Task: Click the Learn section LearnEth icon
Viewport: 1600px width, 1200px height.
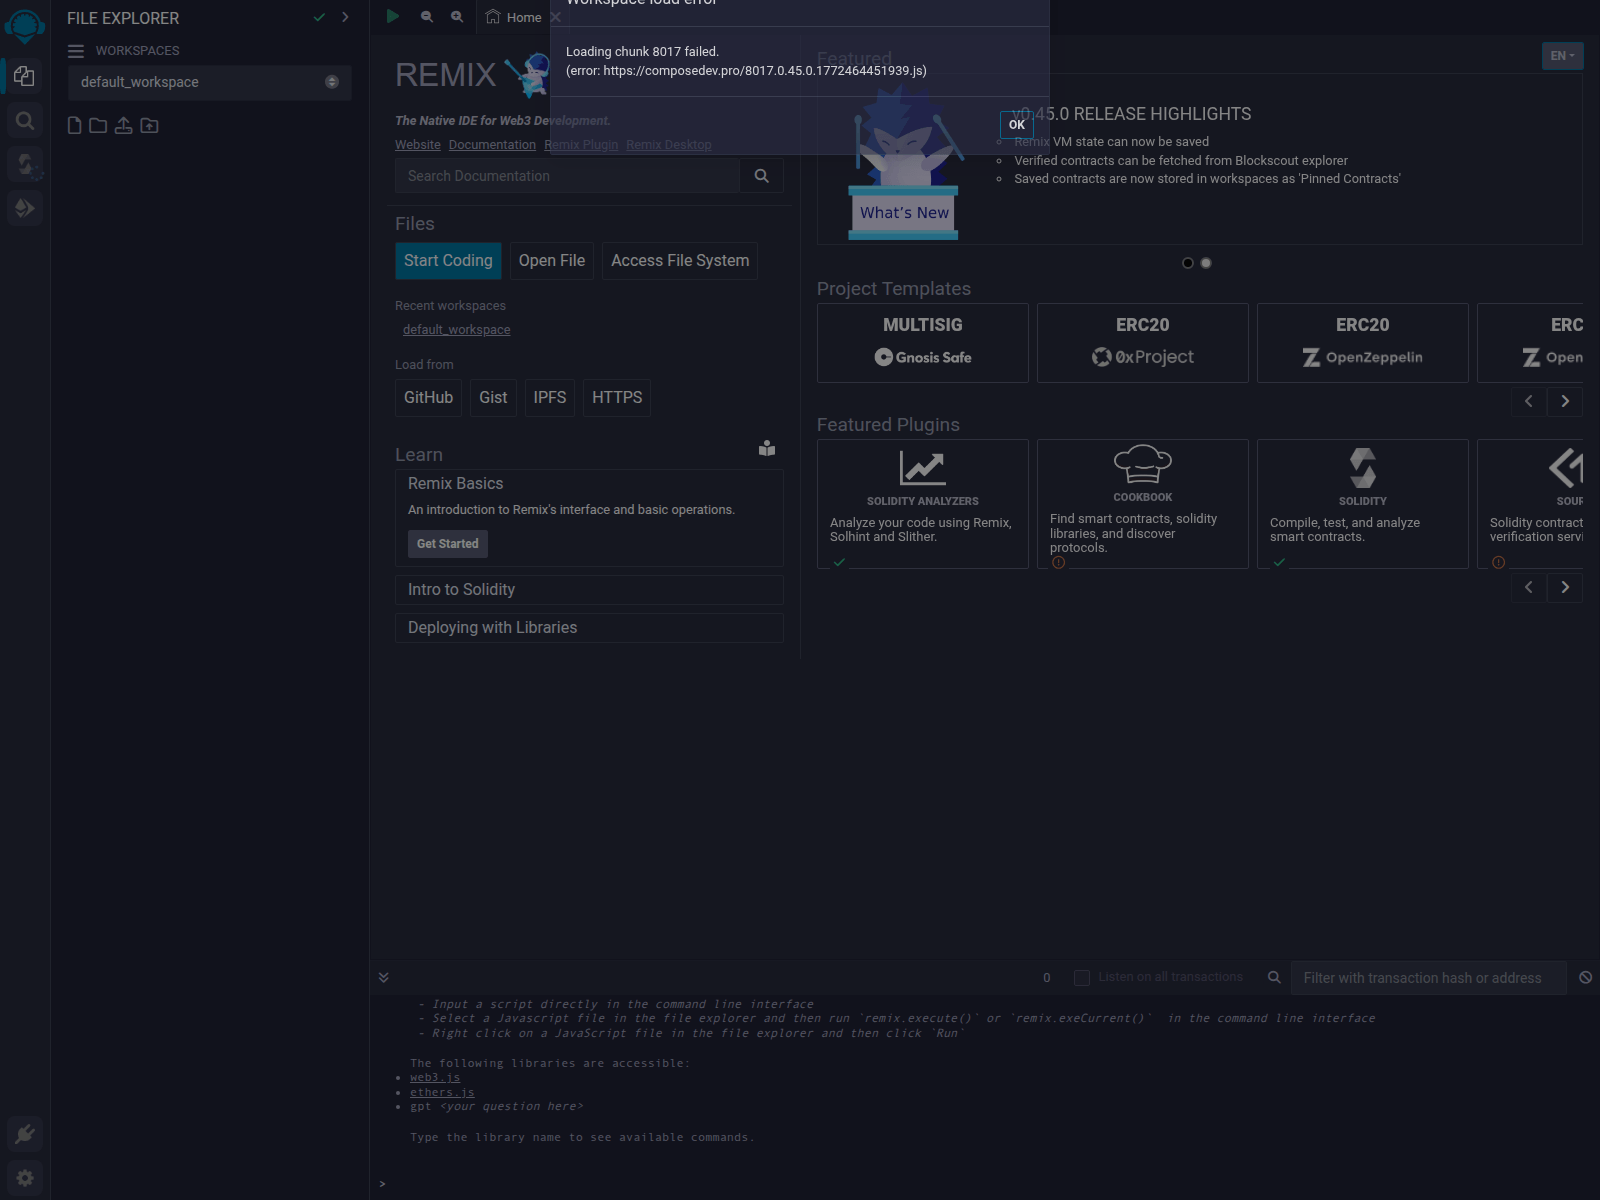Action: click(767, 448)
